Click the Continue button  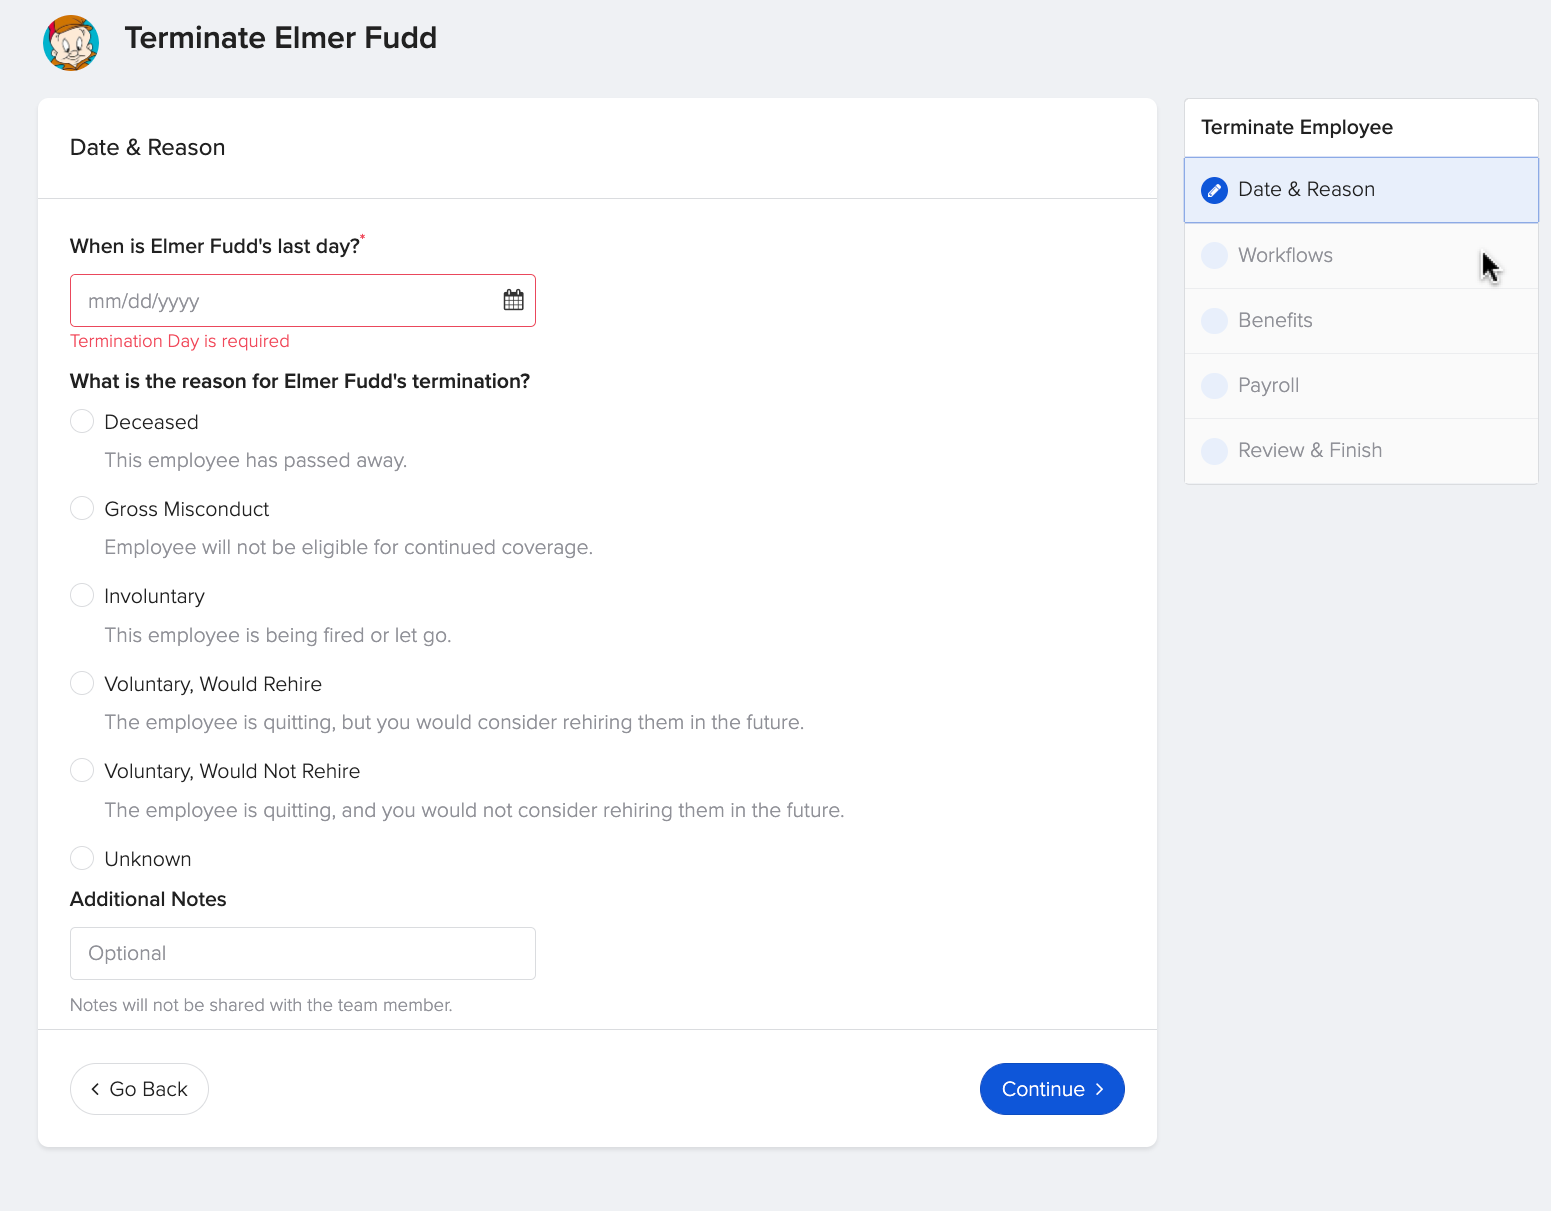click(x=1052, y=1089)
